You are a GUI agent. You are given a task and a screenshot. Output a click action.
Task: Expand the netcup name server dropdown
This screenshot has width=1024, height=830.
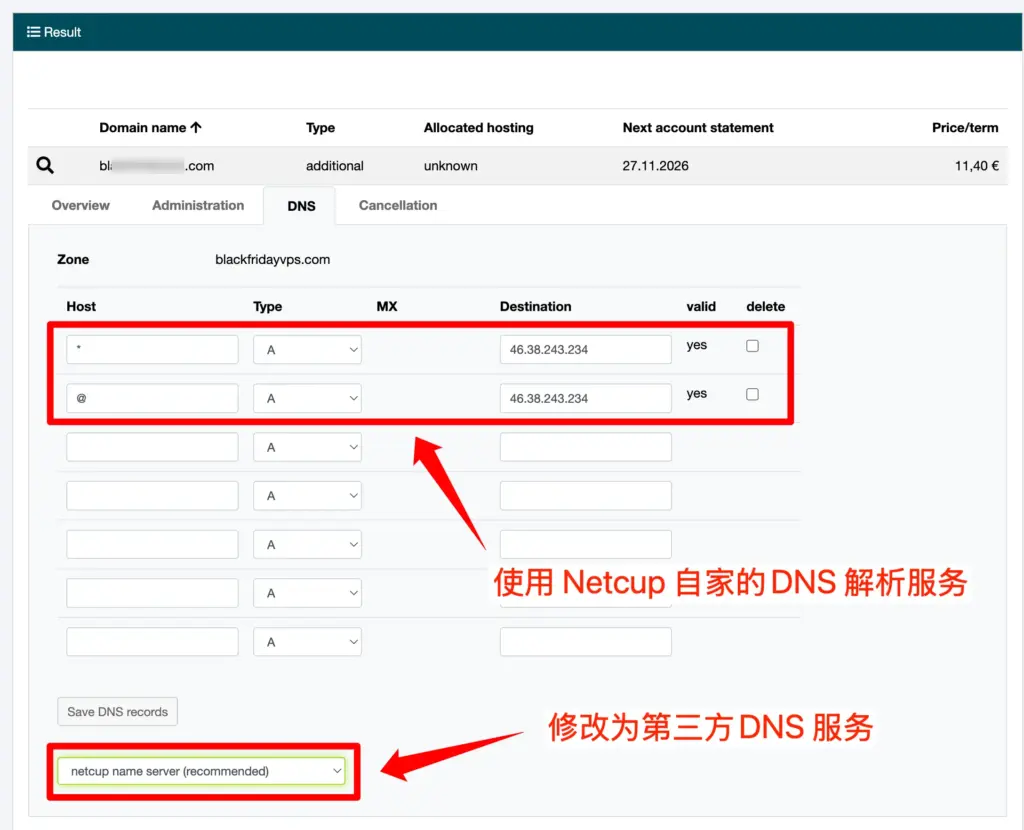coord(201,771)
